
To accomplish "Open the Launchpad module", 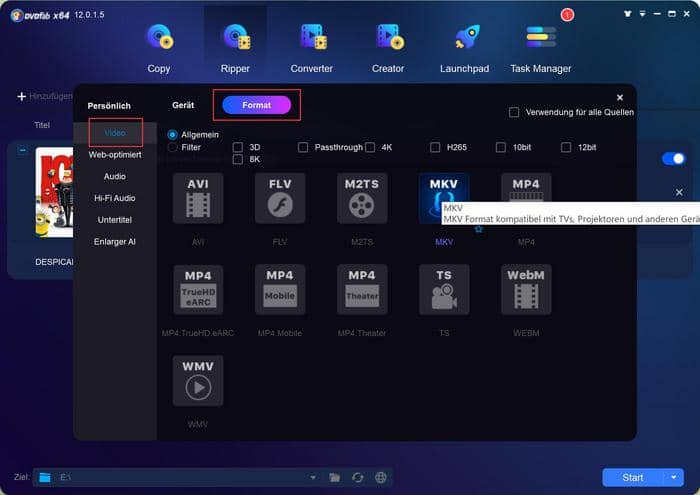I will click(464, 48).
